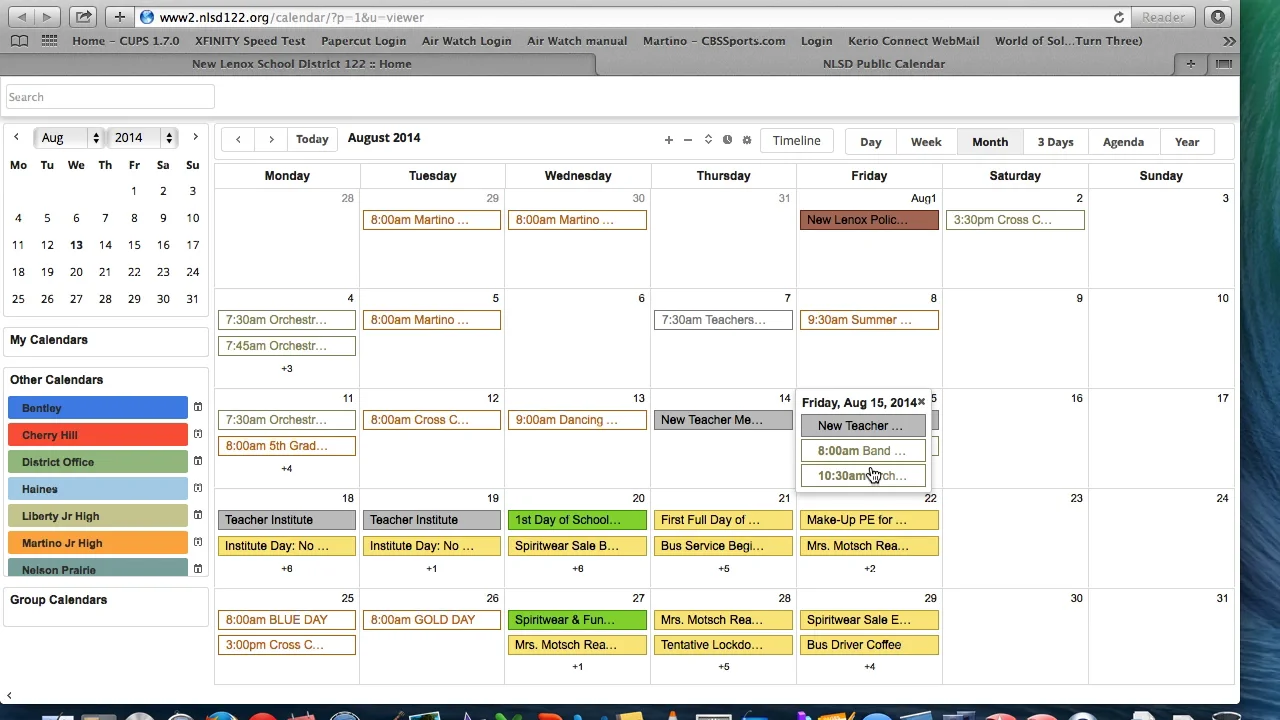This screenshot has height=720, width=1280.
Task: Toggle the Cherry Hill calendar
Action: 98,435
